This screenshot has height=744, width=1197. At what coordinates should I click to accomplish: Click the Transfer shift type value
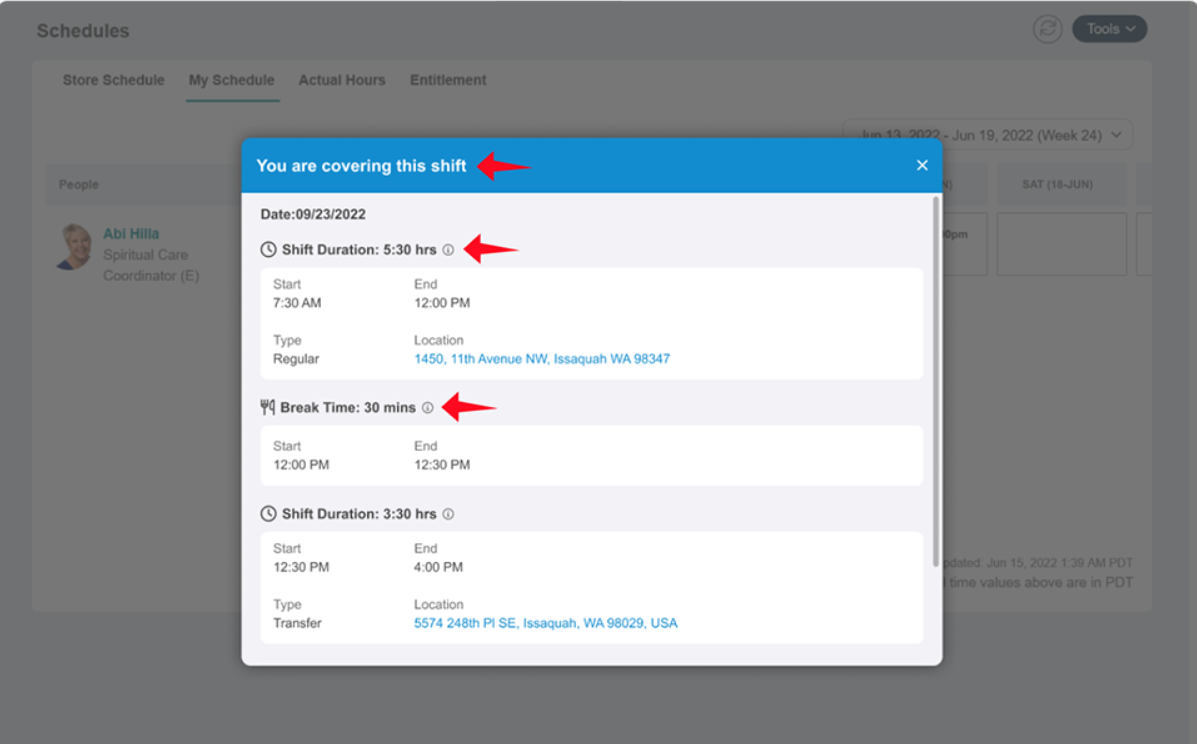tap(297, 623)
